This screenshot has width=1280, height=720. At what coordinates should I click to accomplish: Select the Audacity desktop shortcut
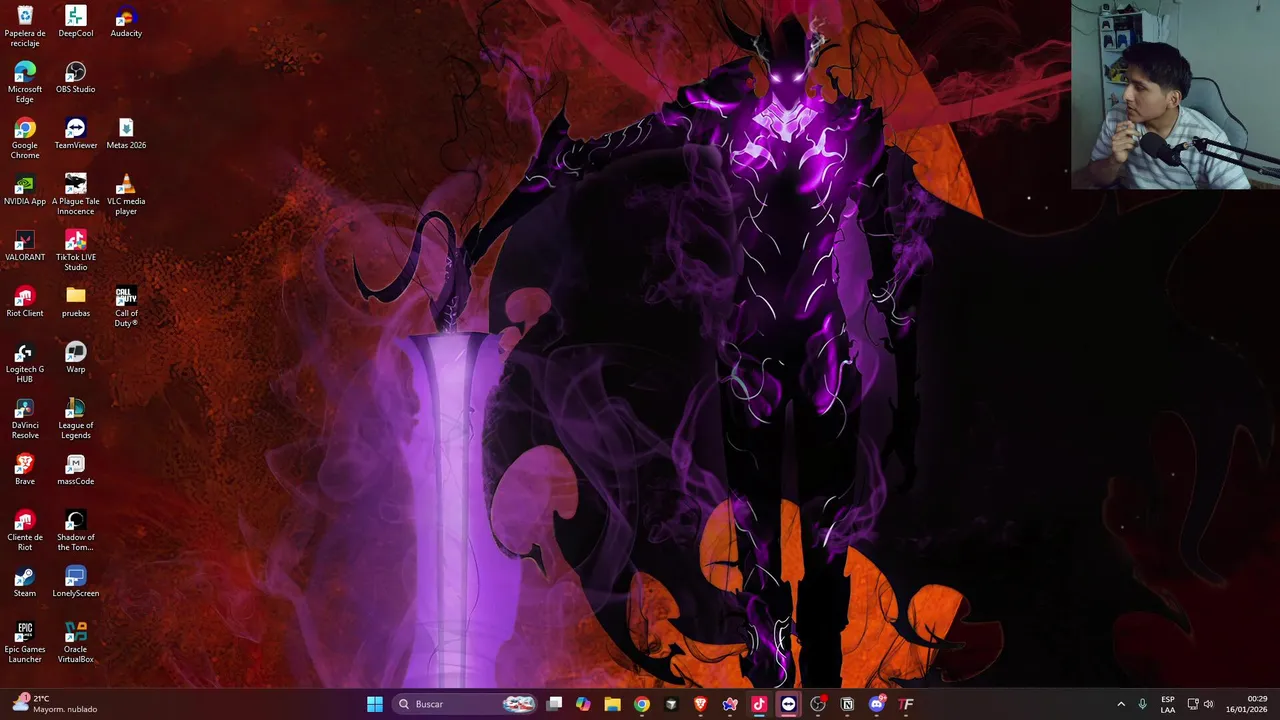coord(126,22)
